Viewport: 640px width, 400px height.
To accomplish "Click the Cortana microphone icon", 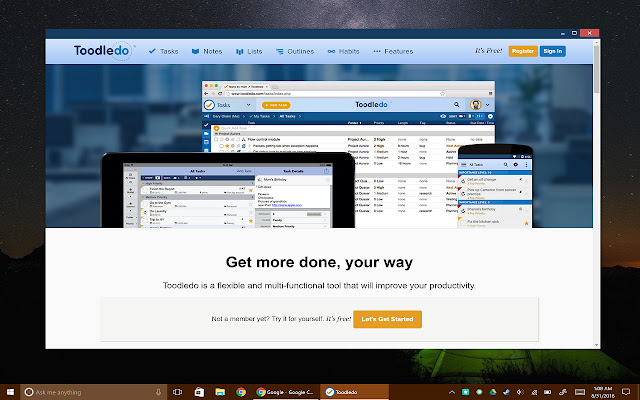I will [158, 392].
